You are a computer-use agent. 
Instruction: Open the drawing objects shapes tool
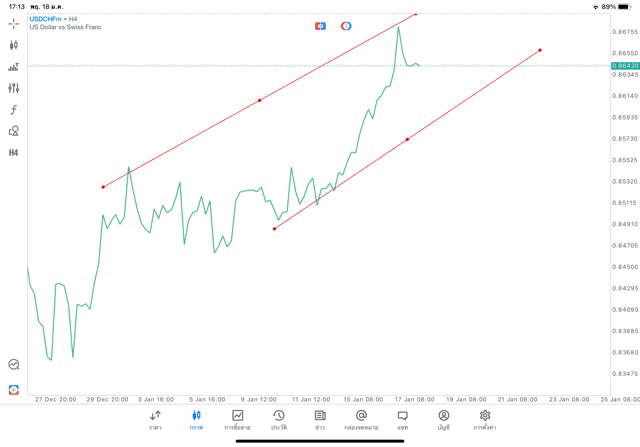coord(13,131)
